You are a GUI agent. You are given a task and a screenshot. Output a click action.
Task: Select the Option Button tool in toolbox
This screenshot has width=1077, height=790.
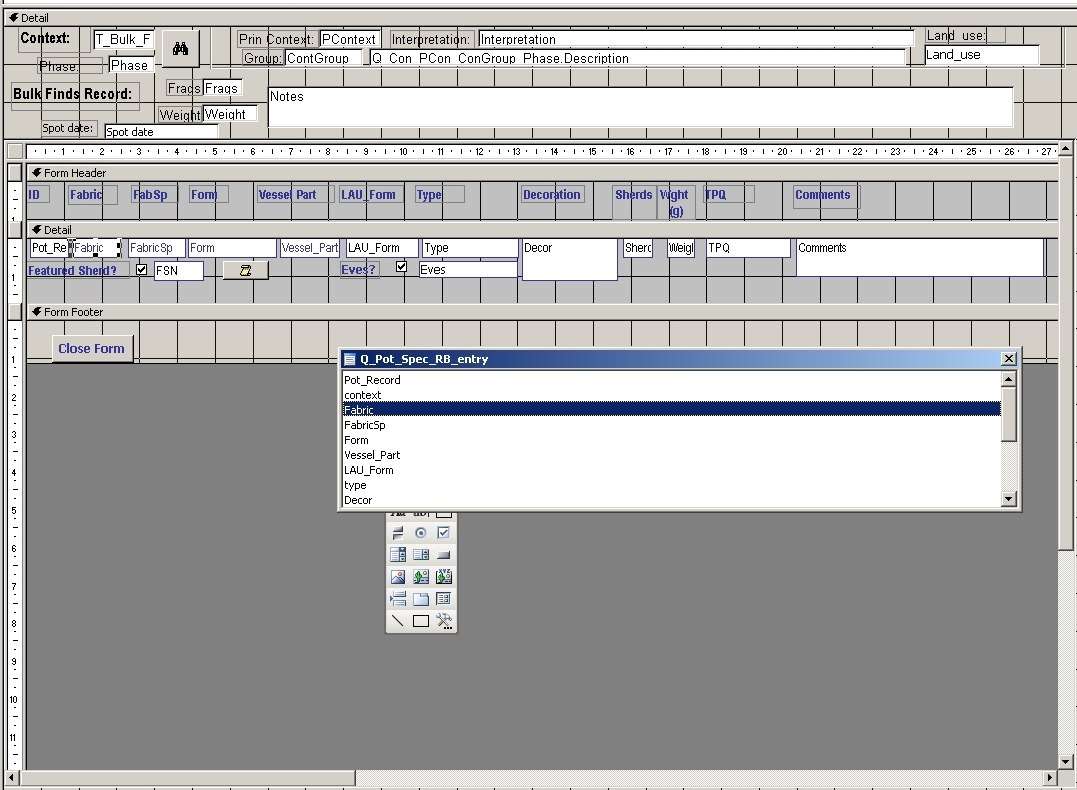point(420,532)
